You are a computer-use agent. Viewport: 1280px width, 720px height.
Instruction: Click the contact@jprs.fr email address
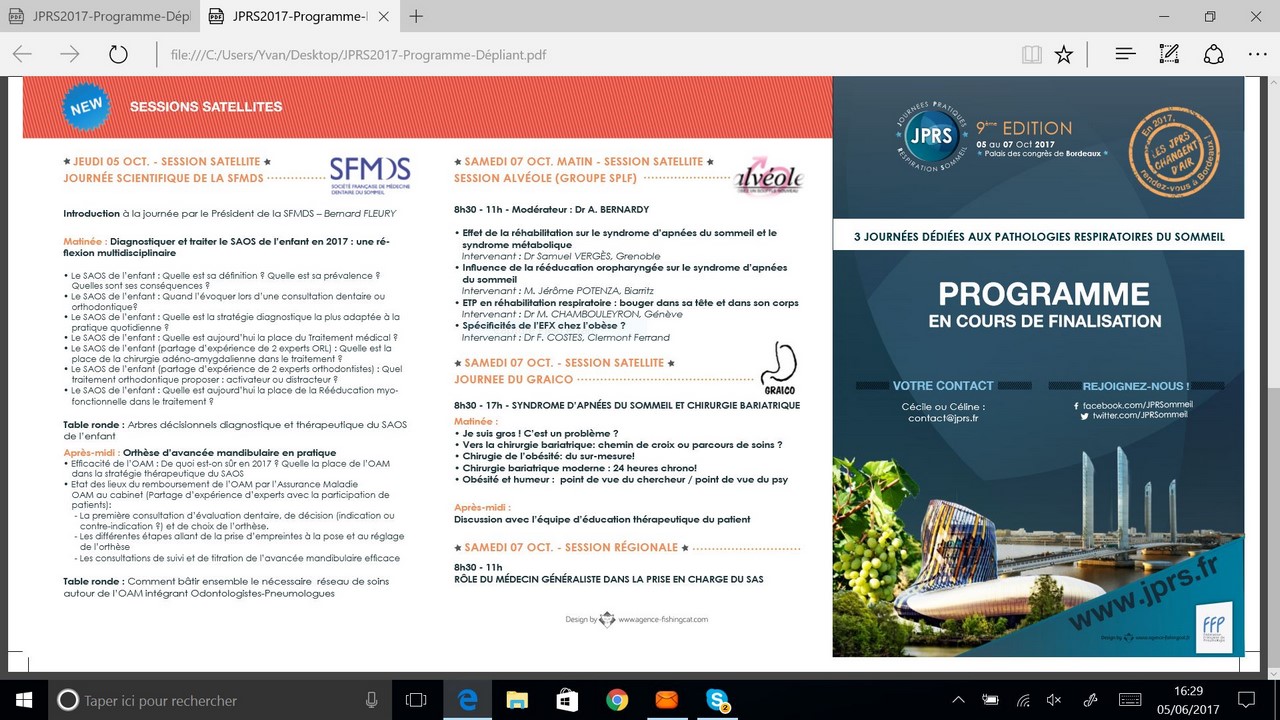pyautogui.click(x=943, y=418)
